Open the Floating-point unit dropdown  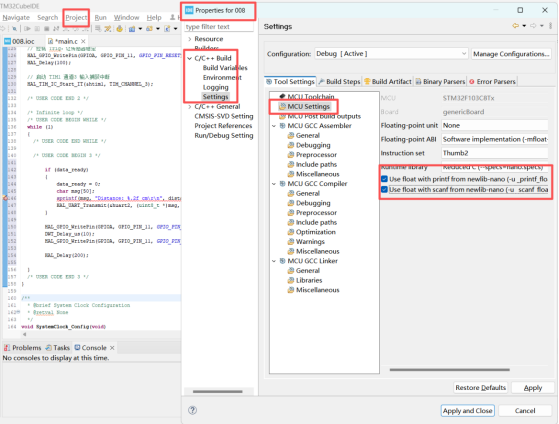[x=494, y=126]
